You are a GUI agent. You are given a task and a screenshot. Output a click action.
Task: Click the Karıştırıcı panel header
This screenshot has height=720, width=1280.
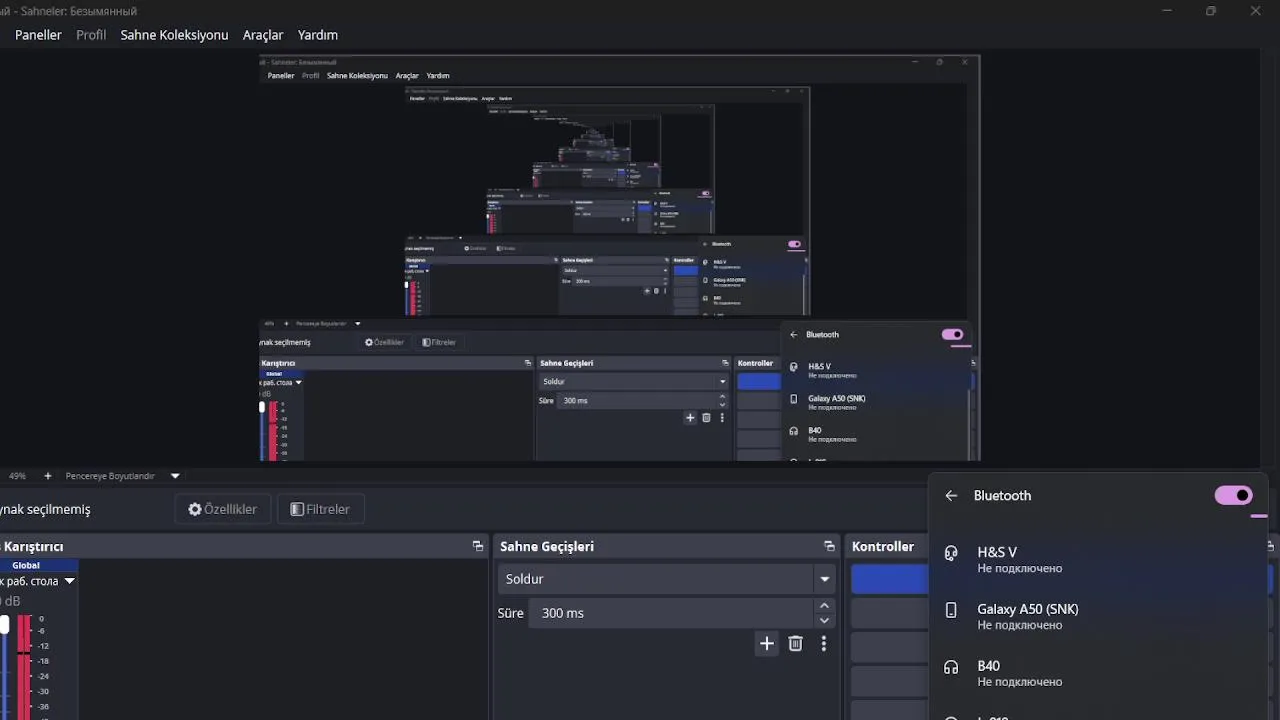click(x=244, y=546)
